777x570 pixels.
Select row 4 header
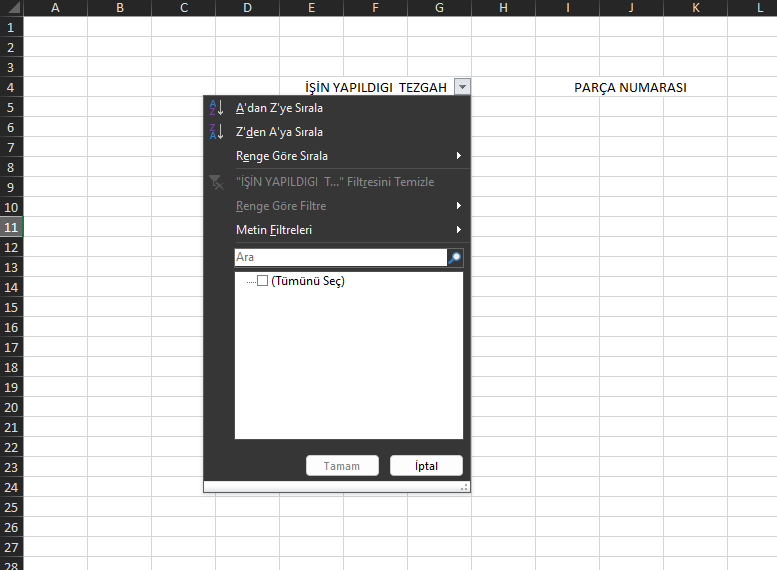(11, 87)
